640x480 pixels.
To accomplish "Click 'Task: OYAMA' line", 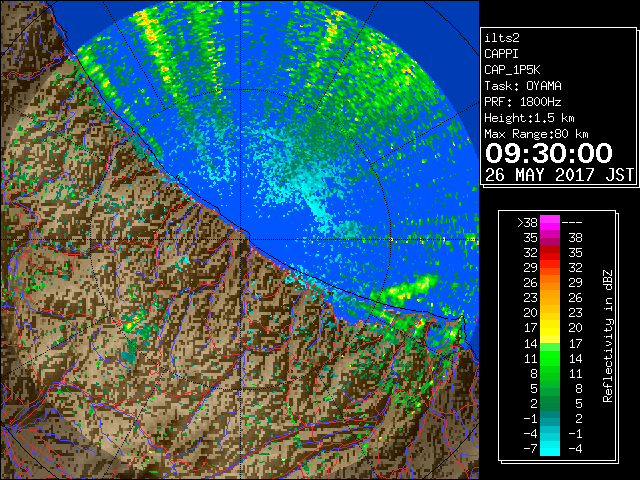I will 523,86.
